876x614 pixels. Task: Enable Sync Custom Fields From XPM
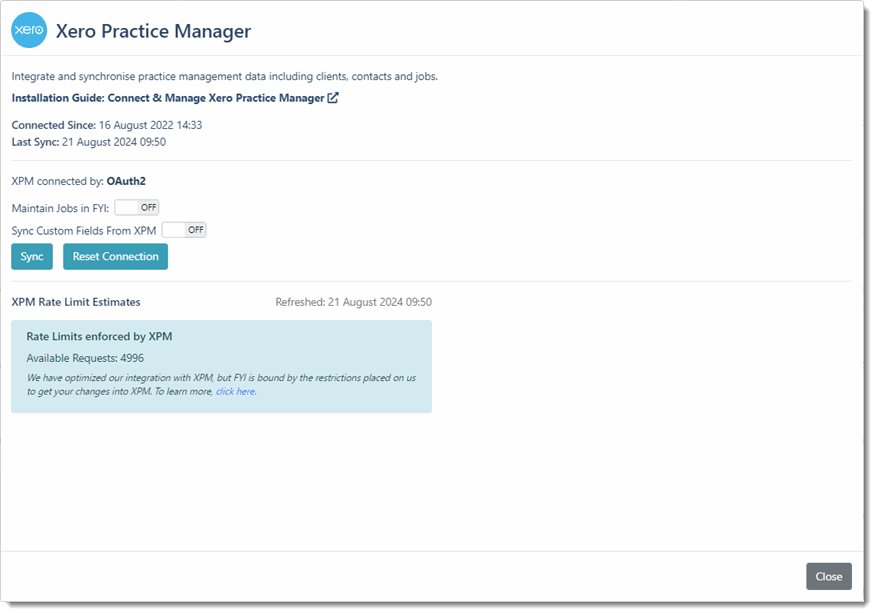point(183,229)
